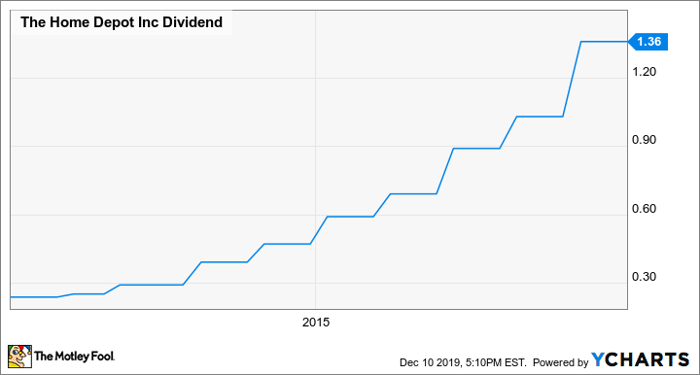The height and width of the screenshot is (375, 700).
Task: Click the Motley Fool jester hat logo
Action: tap(20, 356)
